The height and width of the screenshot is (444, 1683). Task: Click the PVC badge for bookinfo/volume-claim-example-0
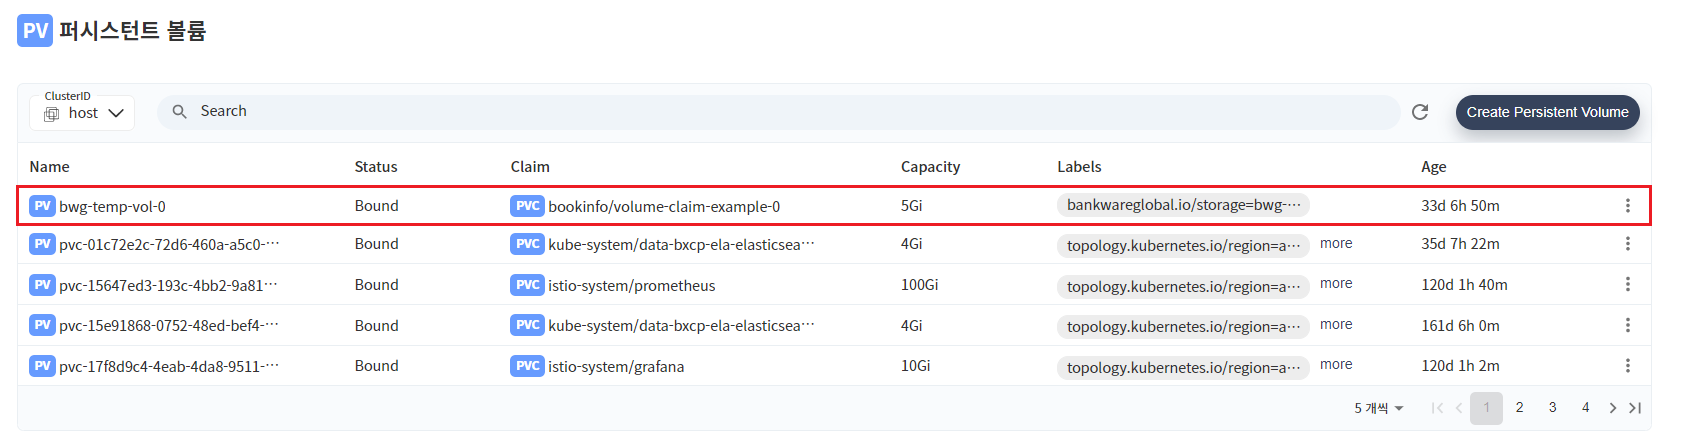coord(527,206)
